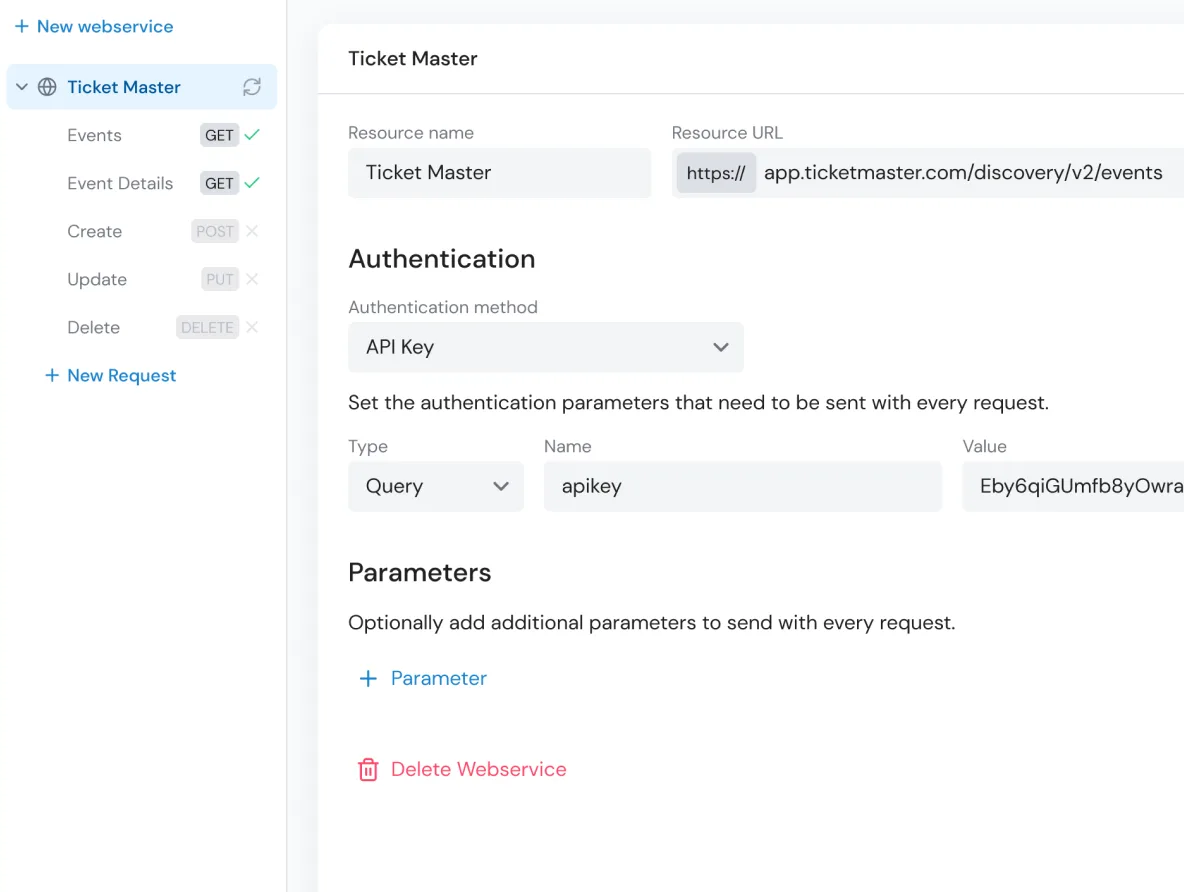Click the X icon next to Delete
The image size is (1184, 892).
252,327
